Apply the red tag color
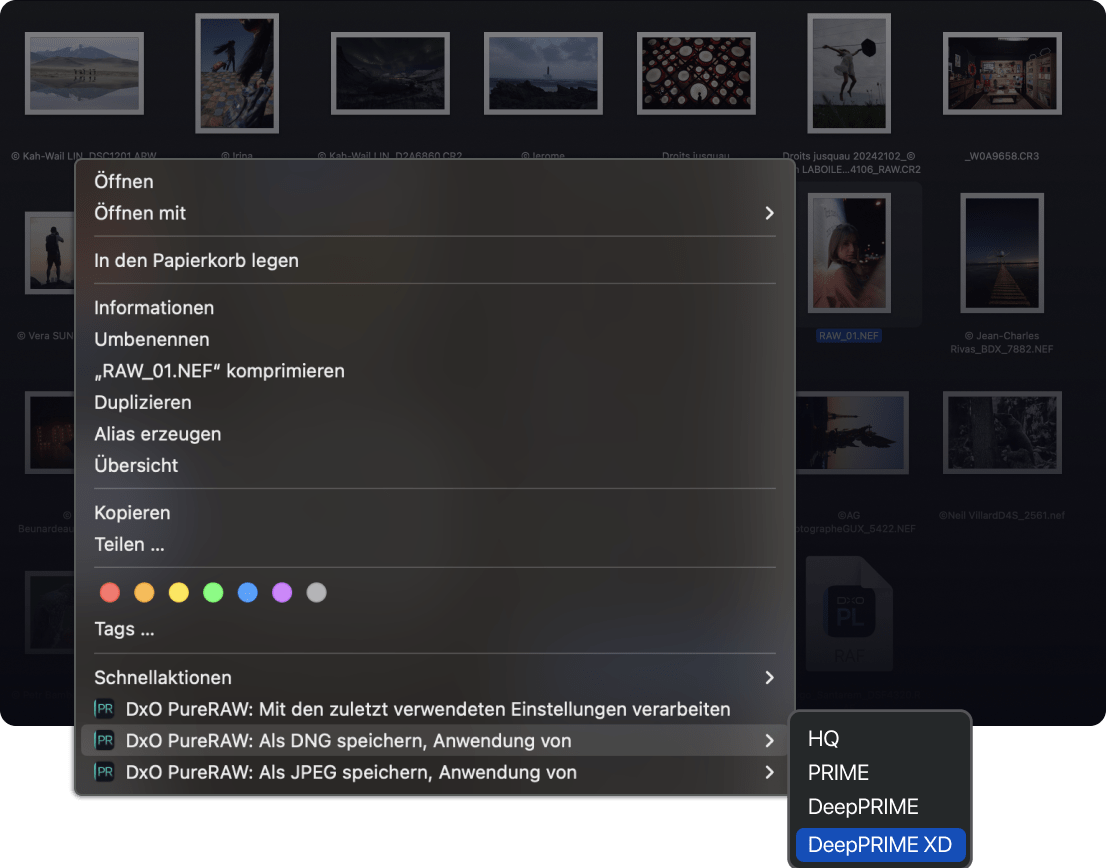This screenshot has height=868, width=1106. tap(110, 592)
